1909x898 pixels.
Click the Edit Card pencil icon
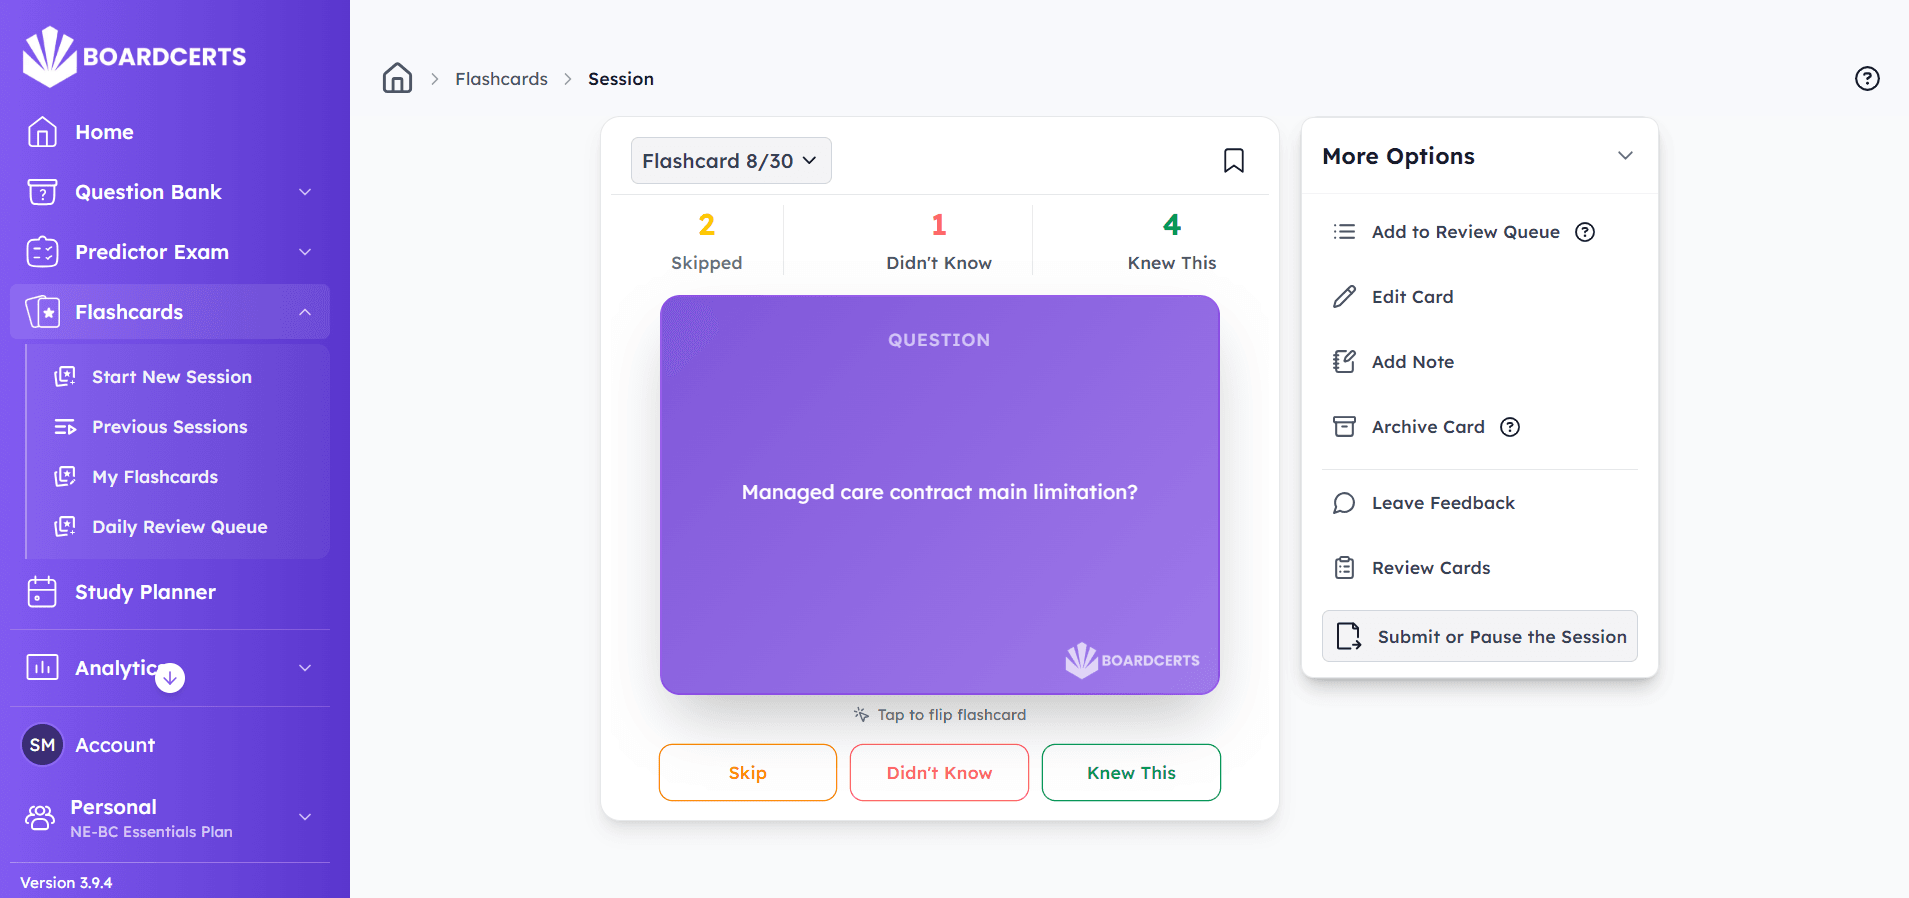[x=1344, y=297]
